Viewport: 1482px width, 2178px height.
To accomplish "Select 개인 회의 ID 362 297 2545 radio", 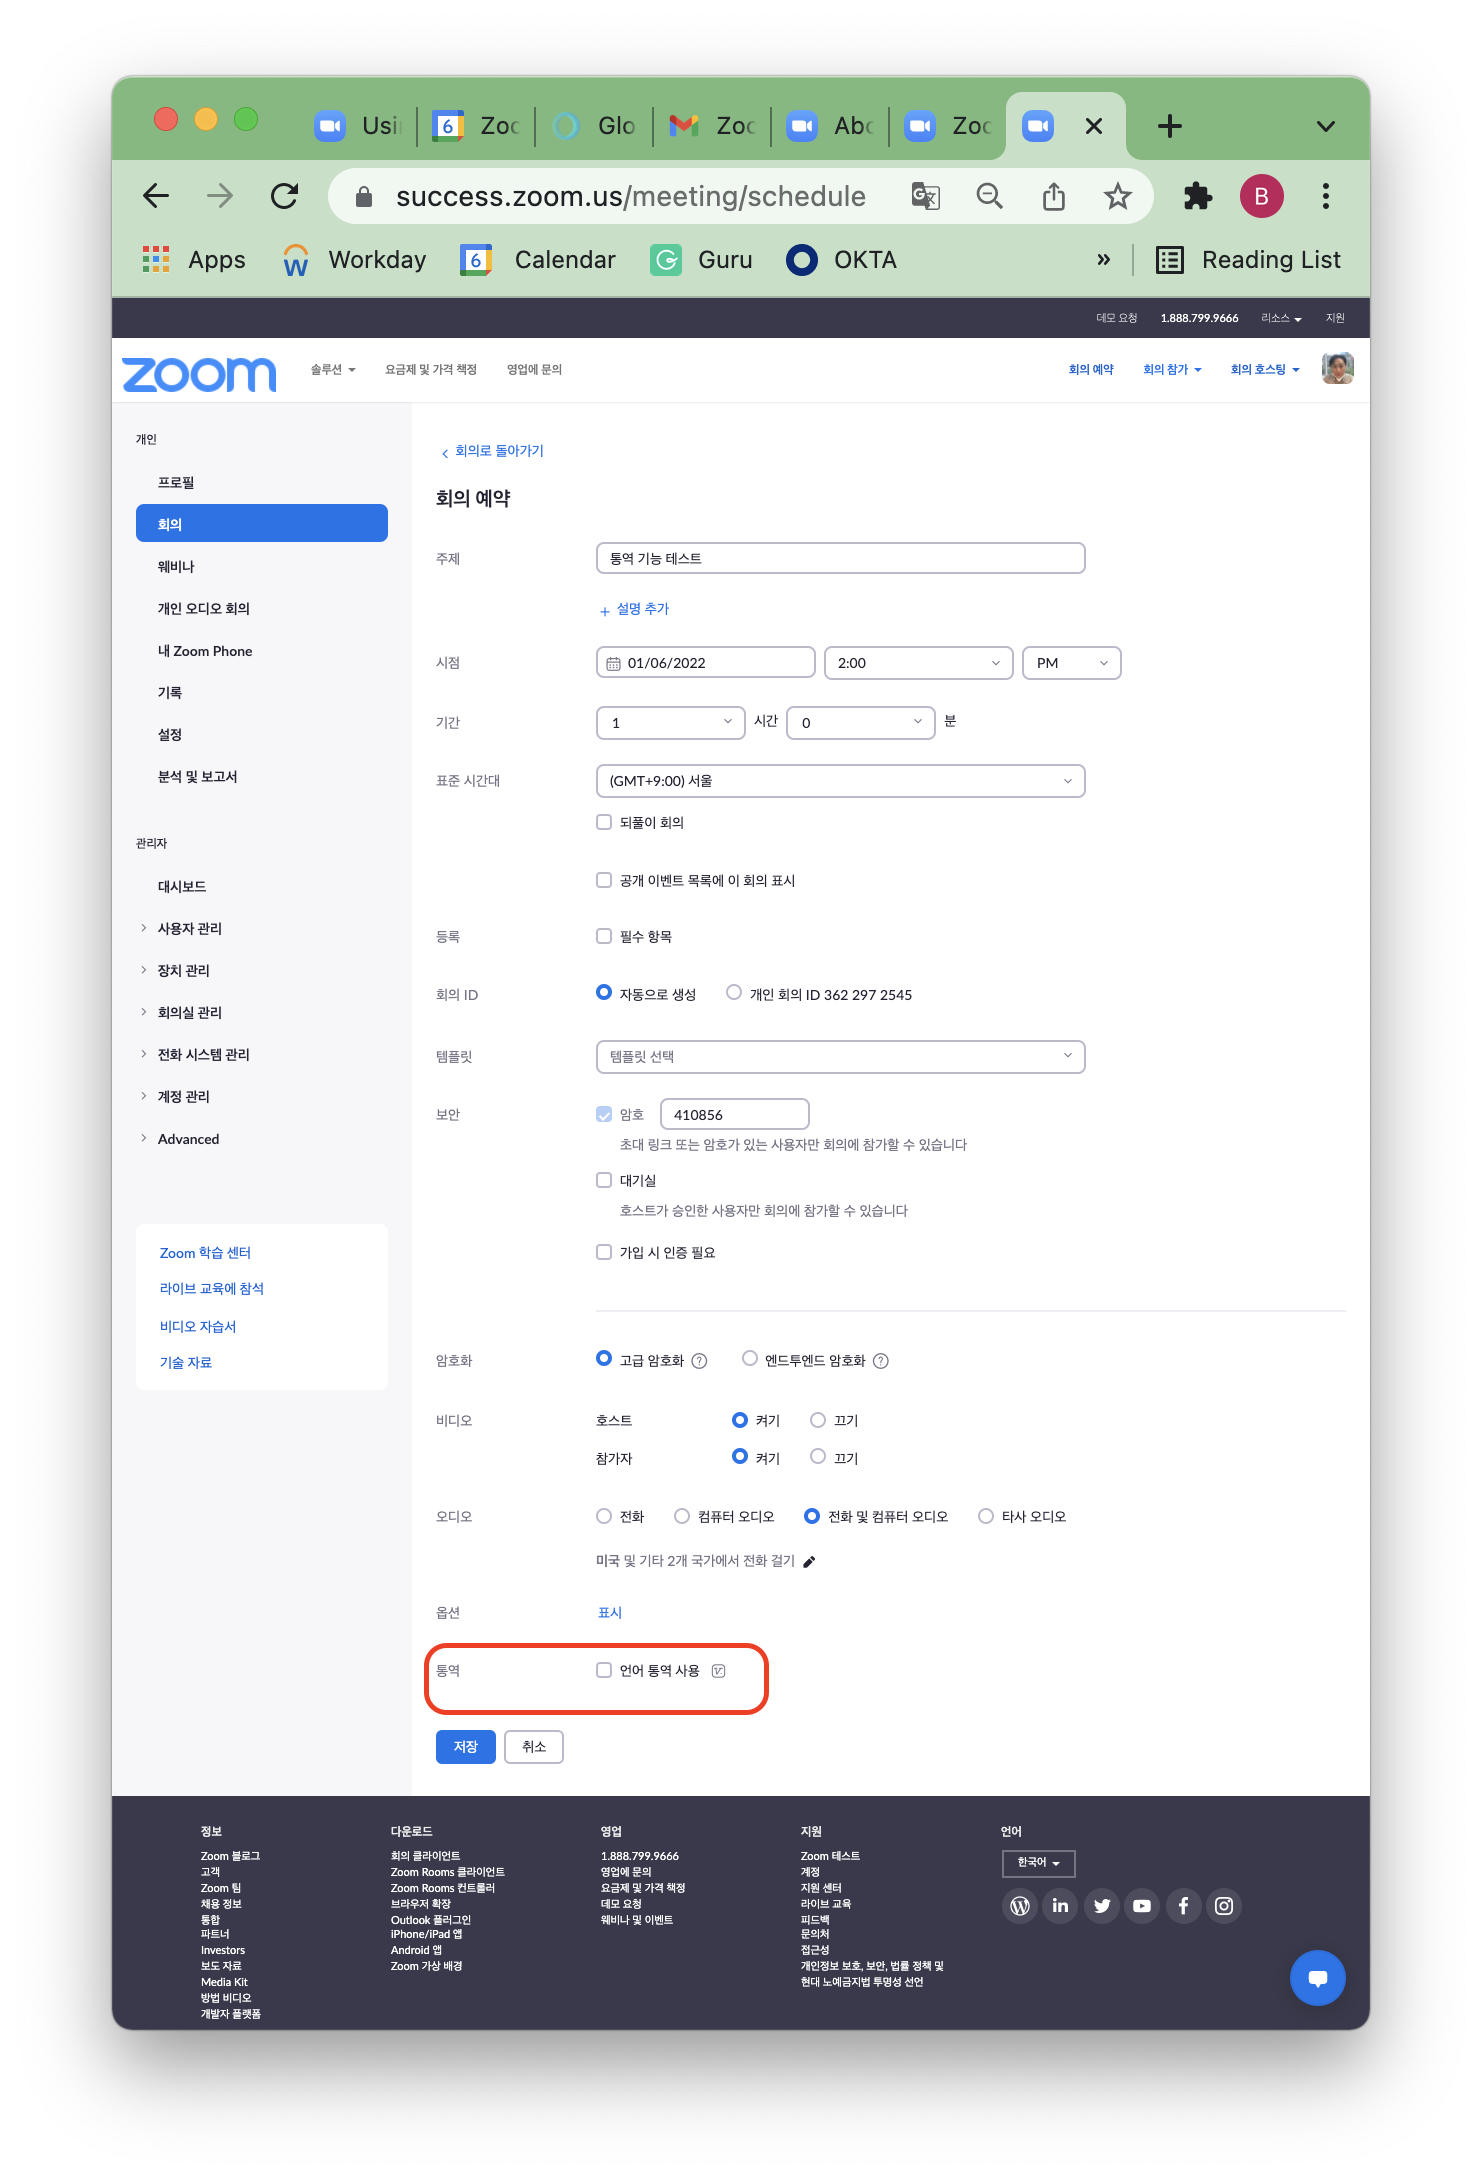I will pos(734,993).
